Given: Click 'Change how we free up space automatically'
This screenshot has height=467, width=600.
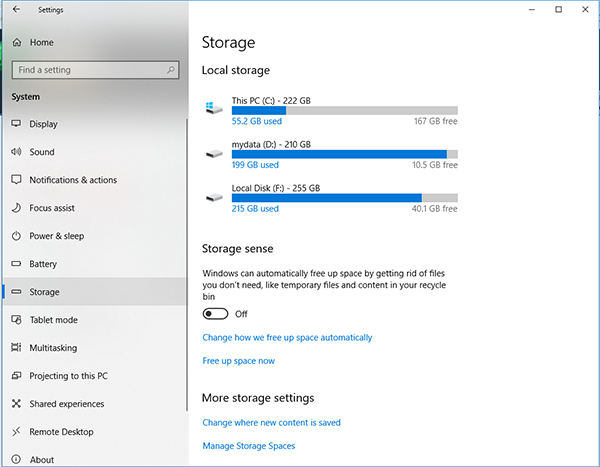Looking at the screenshot, I should (x=287, y=338).
